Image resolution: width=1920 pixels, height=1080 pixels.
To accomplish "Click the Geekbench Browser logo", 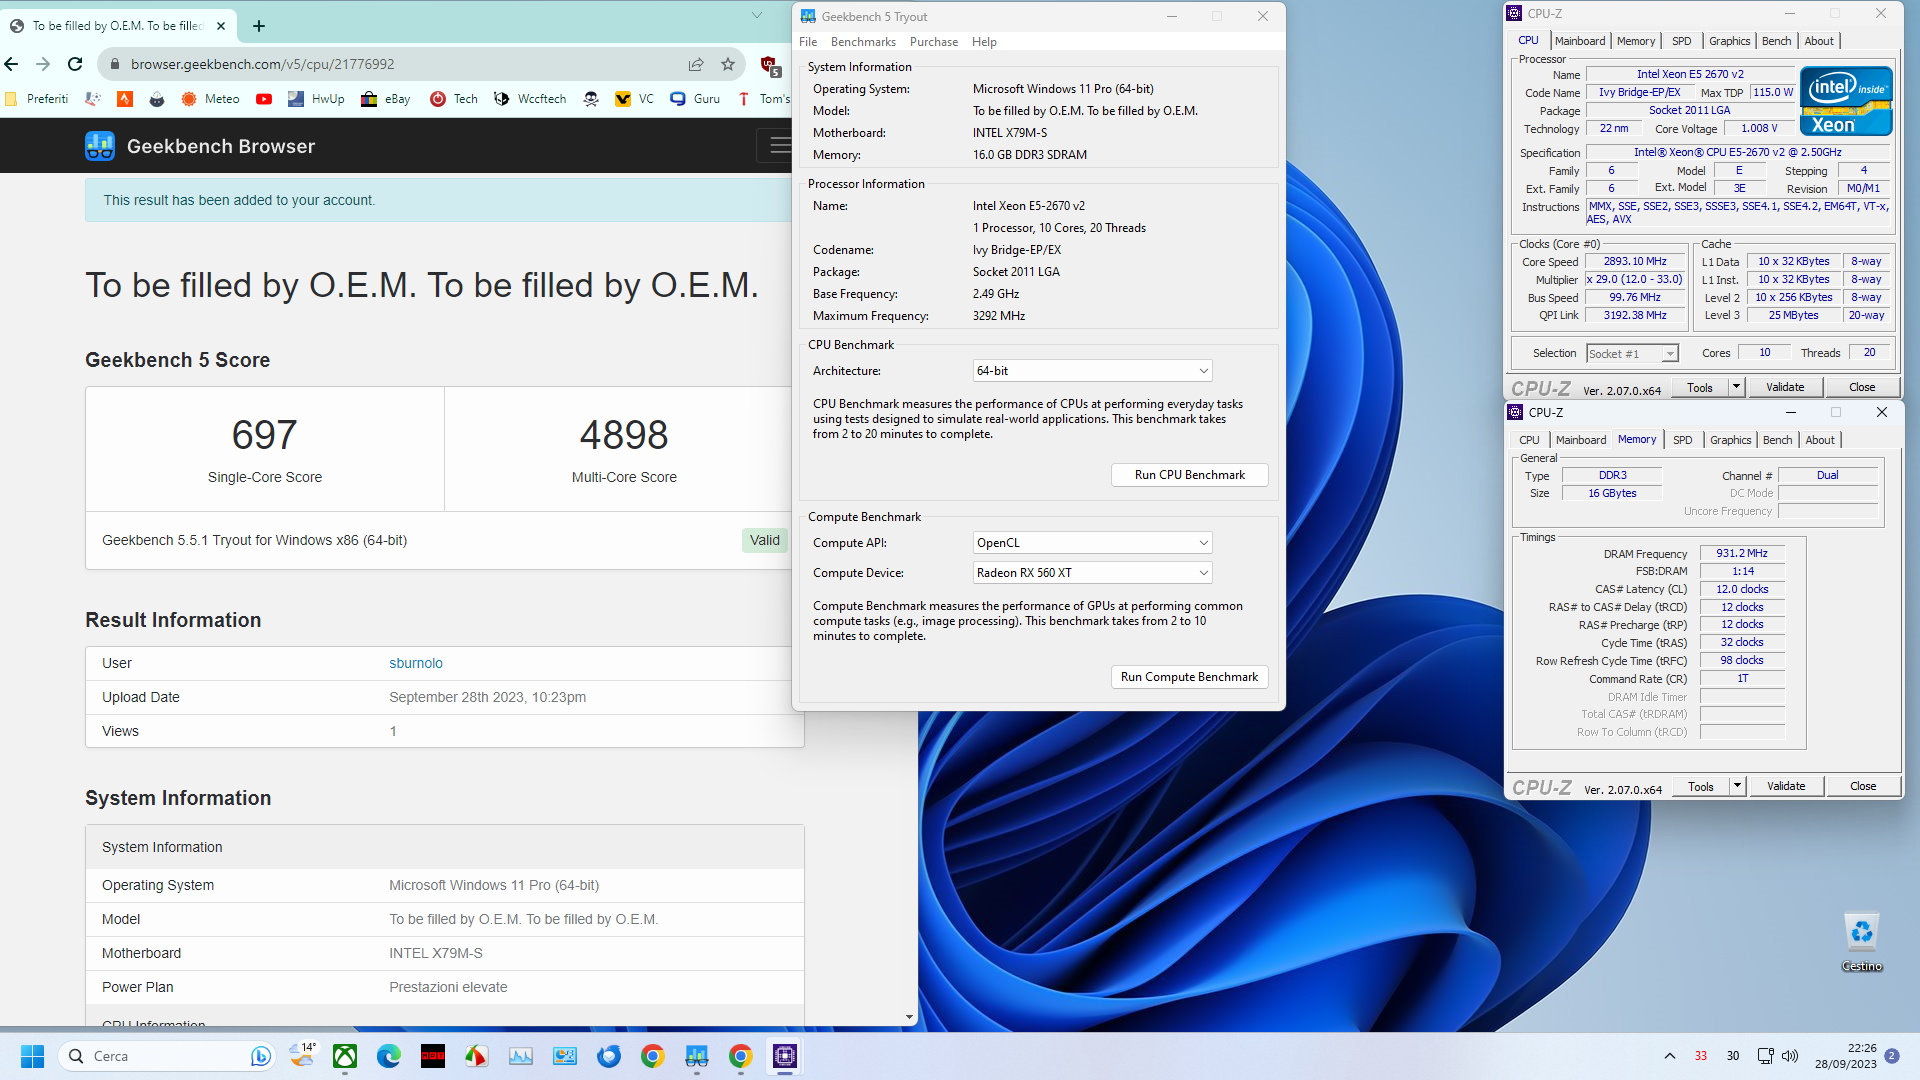I will (x=200, y=146).
